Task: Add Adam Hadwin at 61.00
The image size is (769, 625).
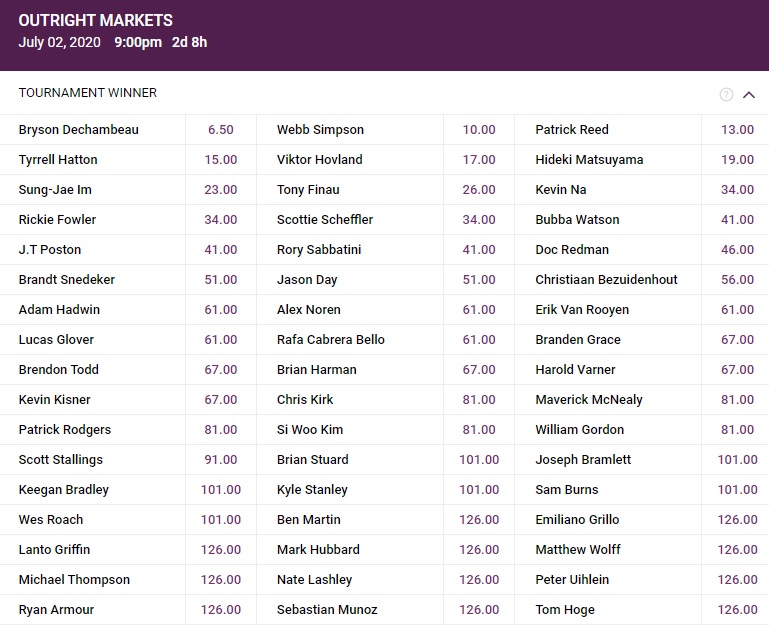Action: pyautogui.click(x=221, y=310)
